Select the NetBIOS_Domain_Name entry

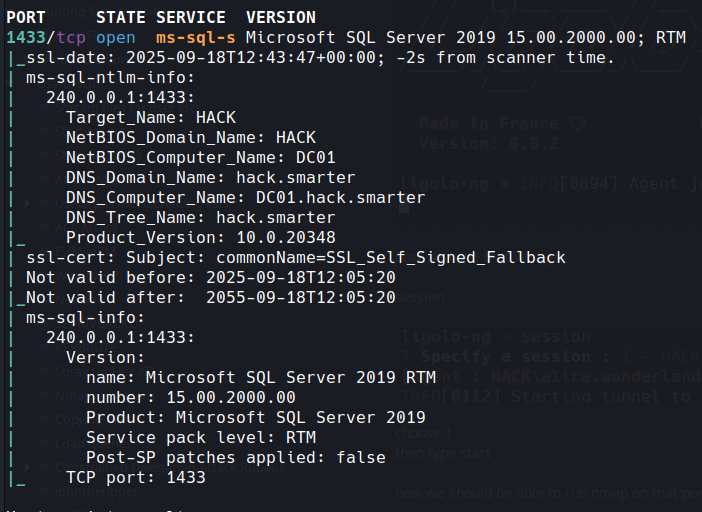(190, 137)
